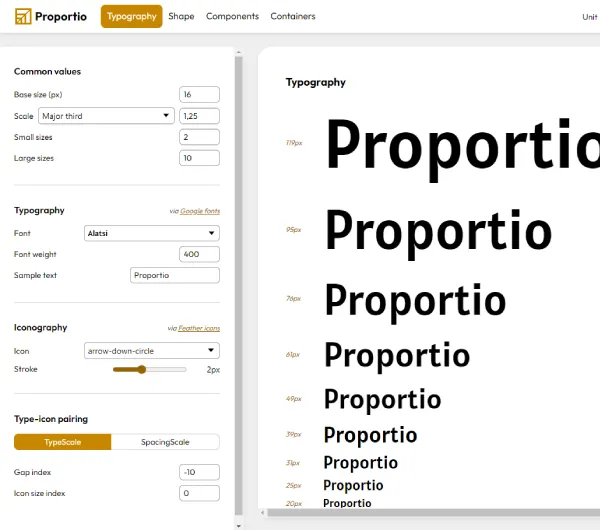Click the Proportio logo icon
Image resolution: width=600 pixels, height=530 pixels.
pos(23,16)
